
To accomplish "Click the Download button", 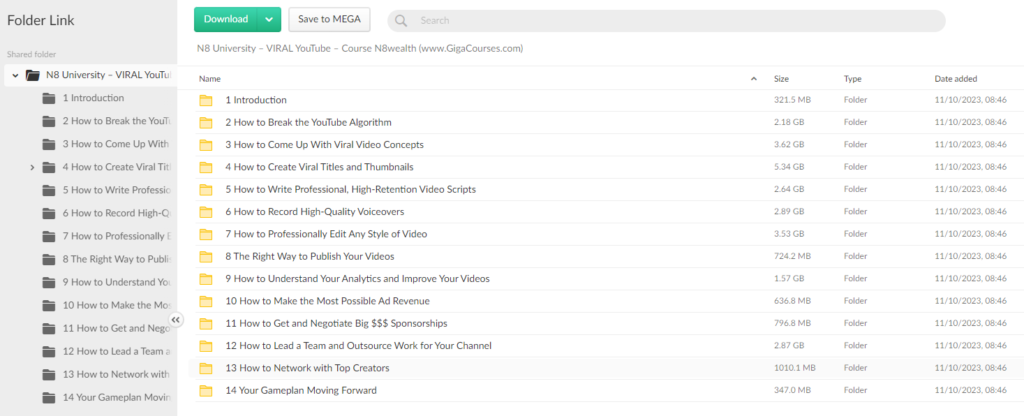I will [224, 19].
